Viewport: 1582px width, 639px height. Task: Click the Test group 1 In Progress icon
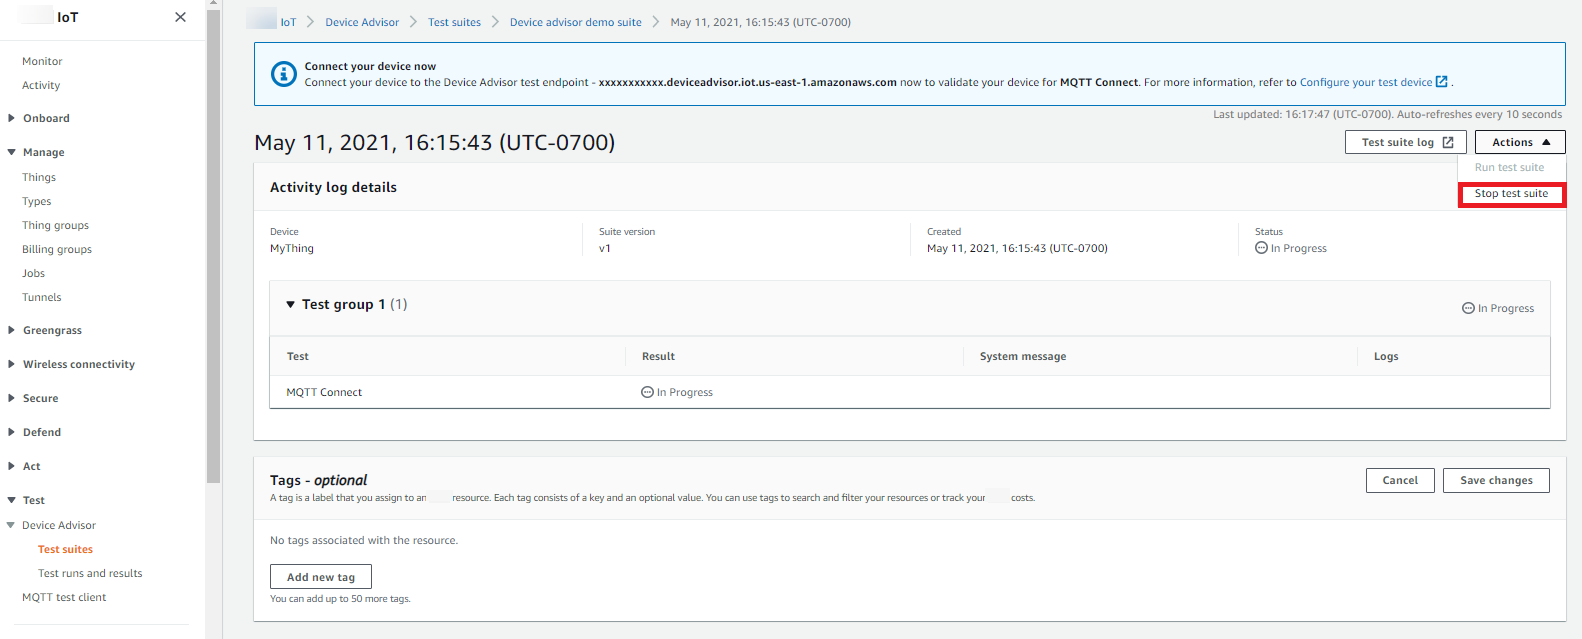point(1468,308)
